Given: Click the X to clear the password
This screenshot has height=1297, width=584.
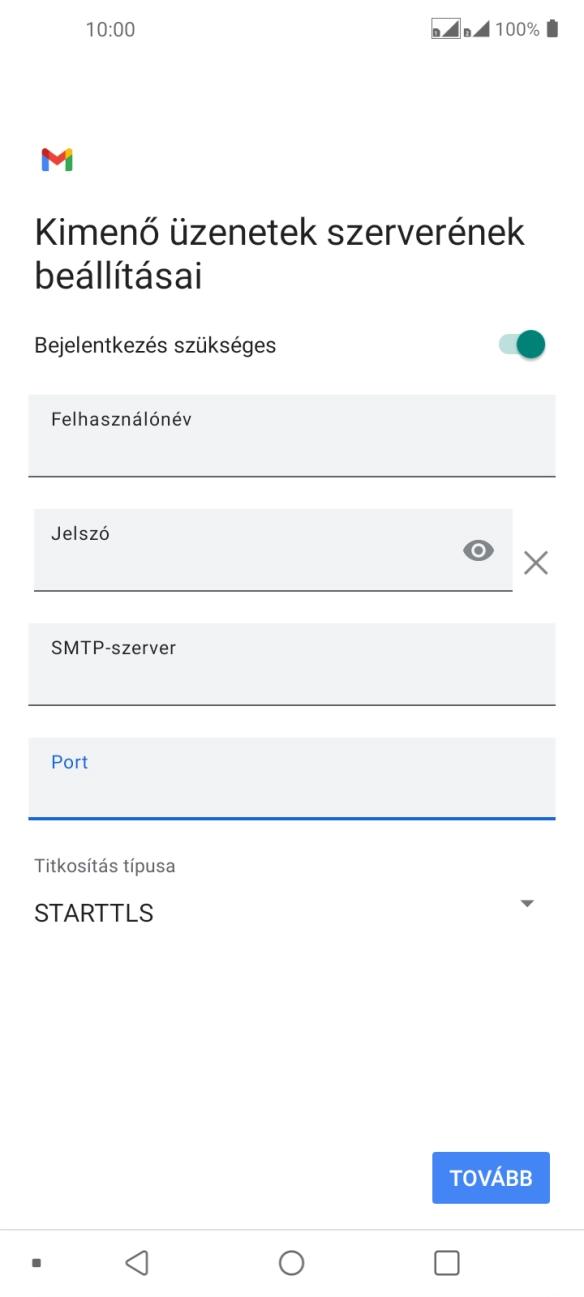Looking at the screenshot, I should (536, 563).
